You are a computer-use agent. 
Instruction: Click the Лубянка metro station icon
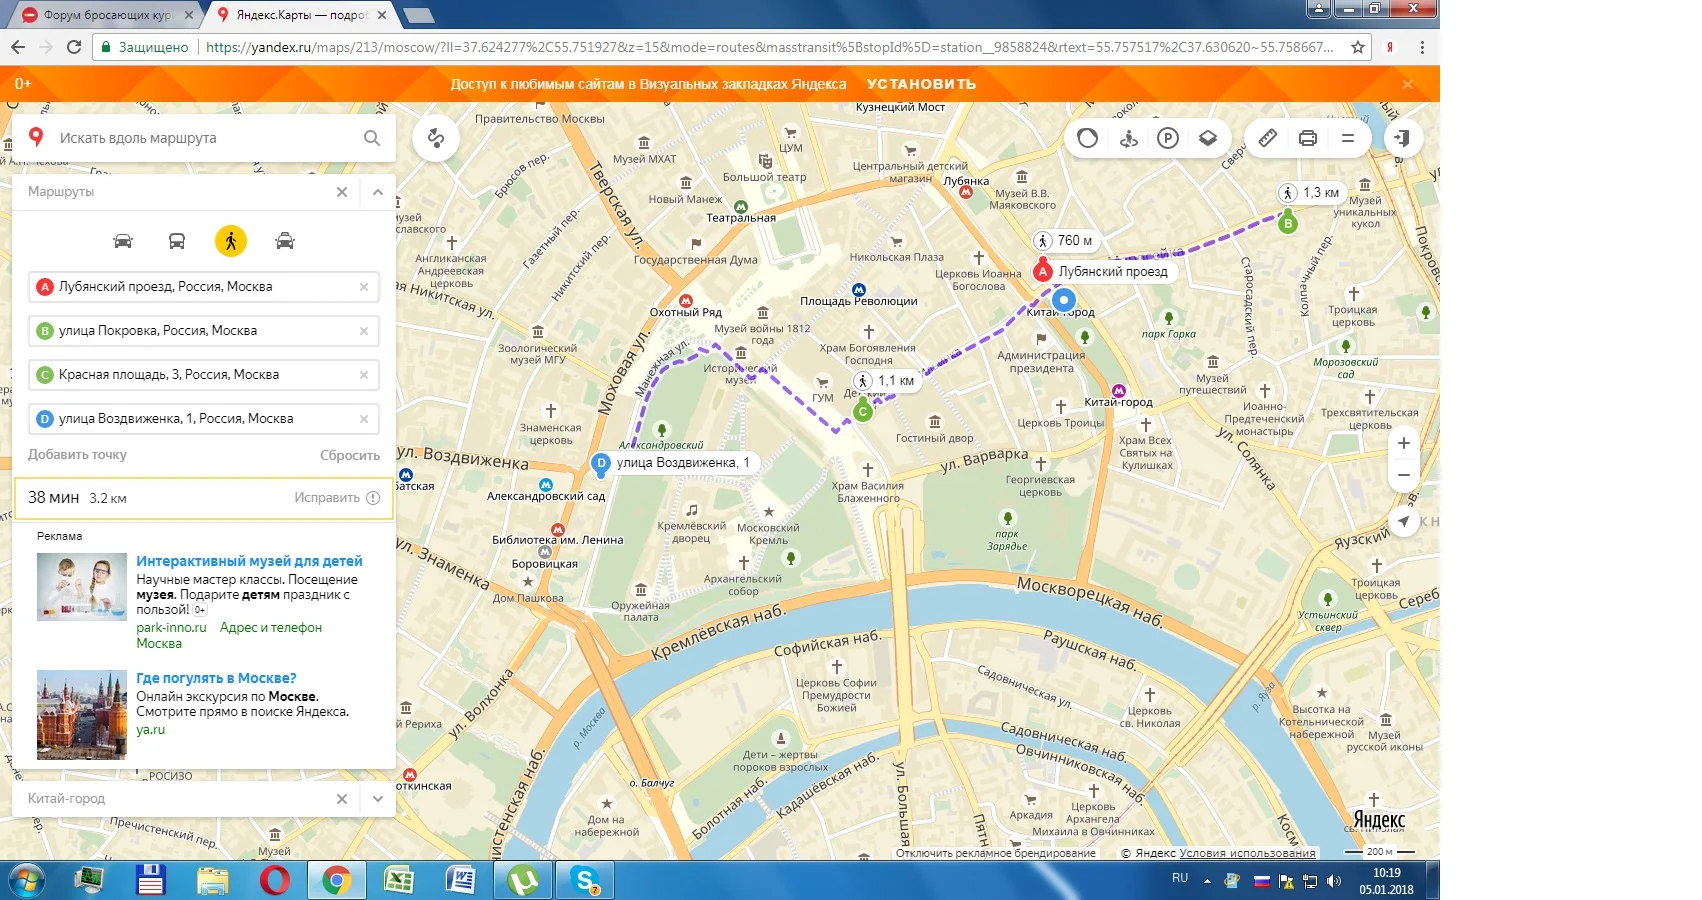pos(965,193)
